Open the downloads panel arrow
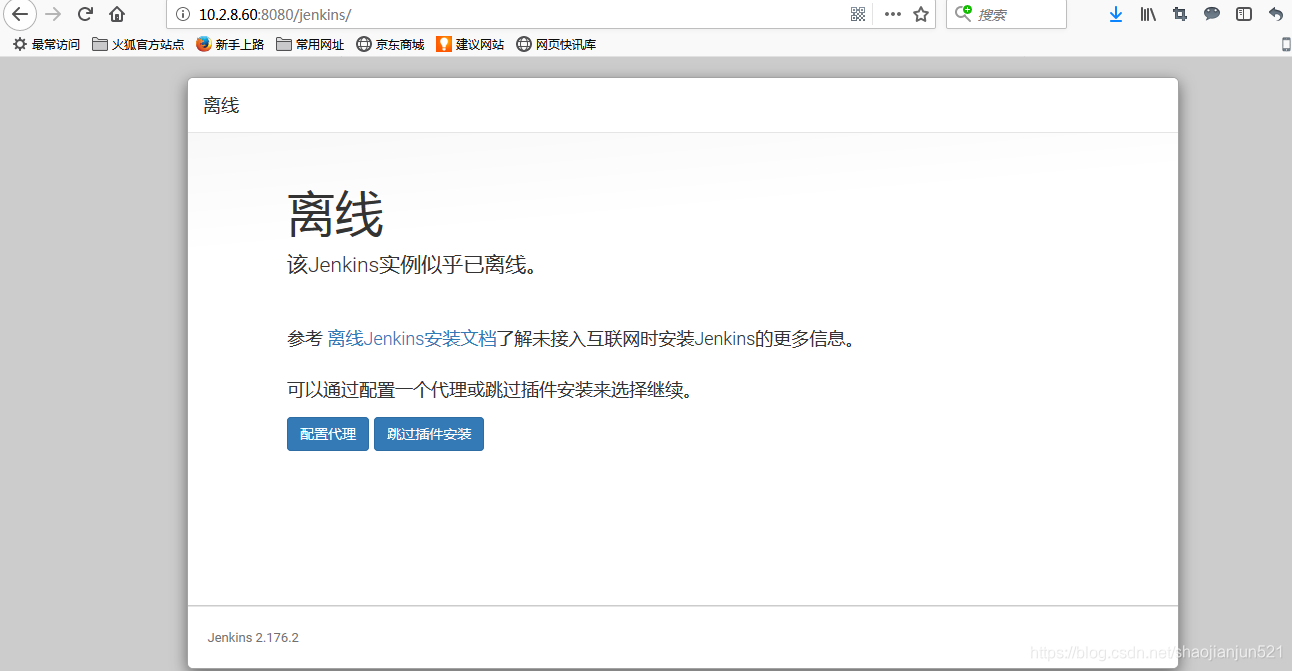 click(1116, 14)
